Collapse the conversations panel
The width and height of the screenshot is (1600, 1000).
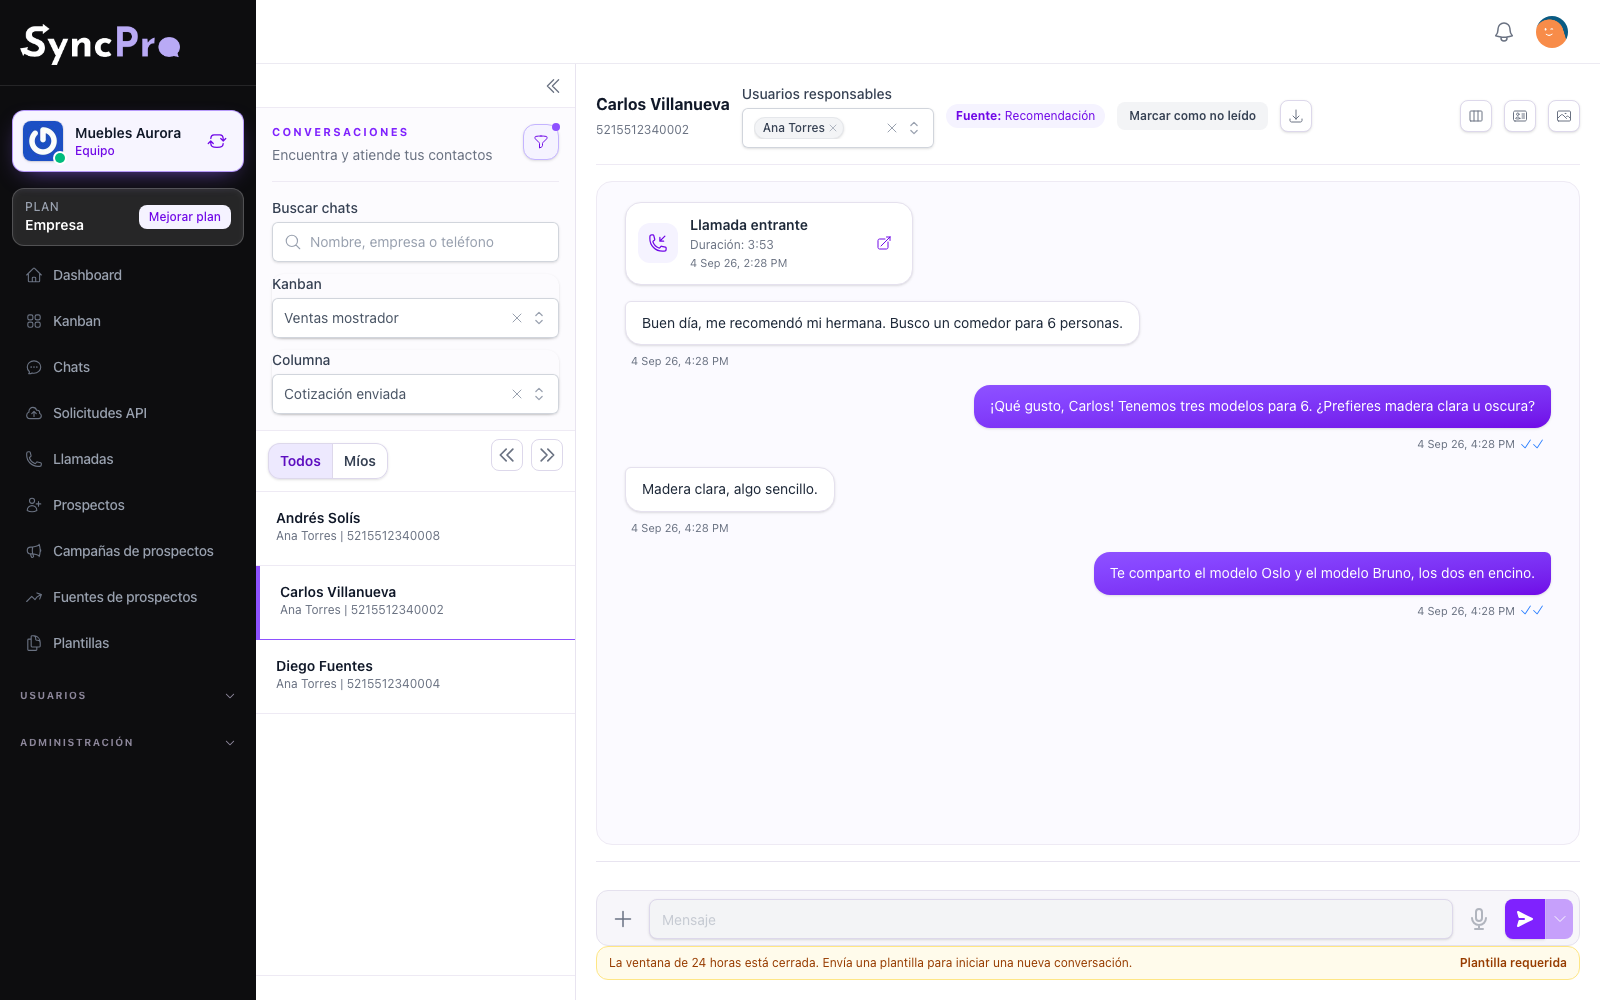coord(553,86)
